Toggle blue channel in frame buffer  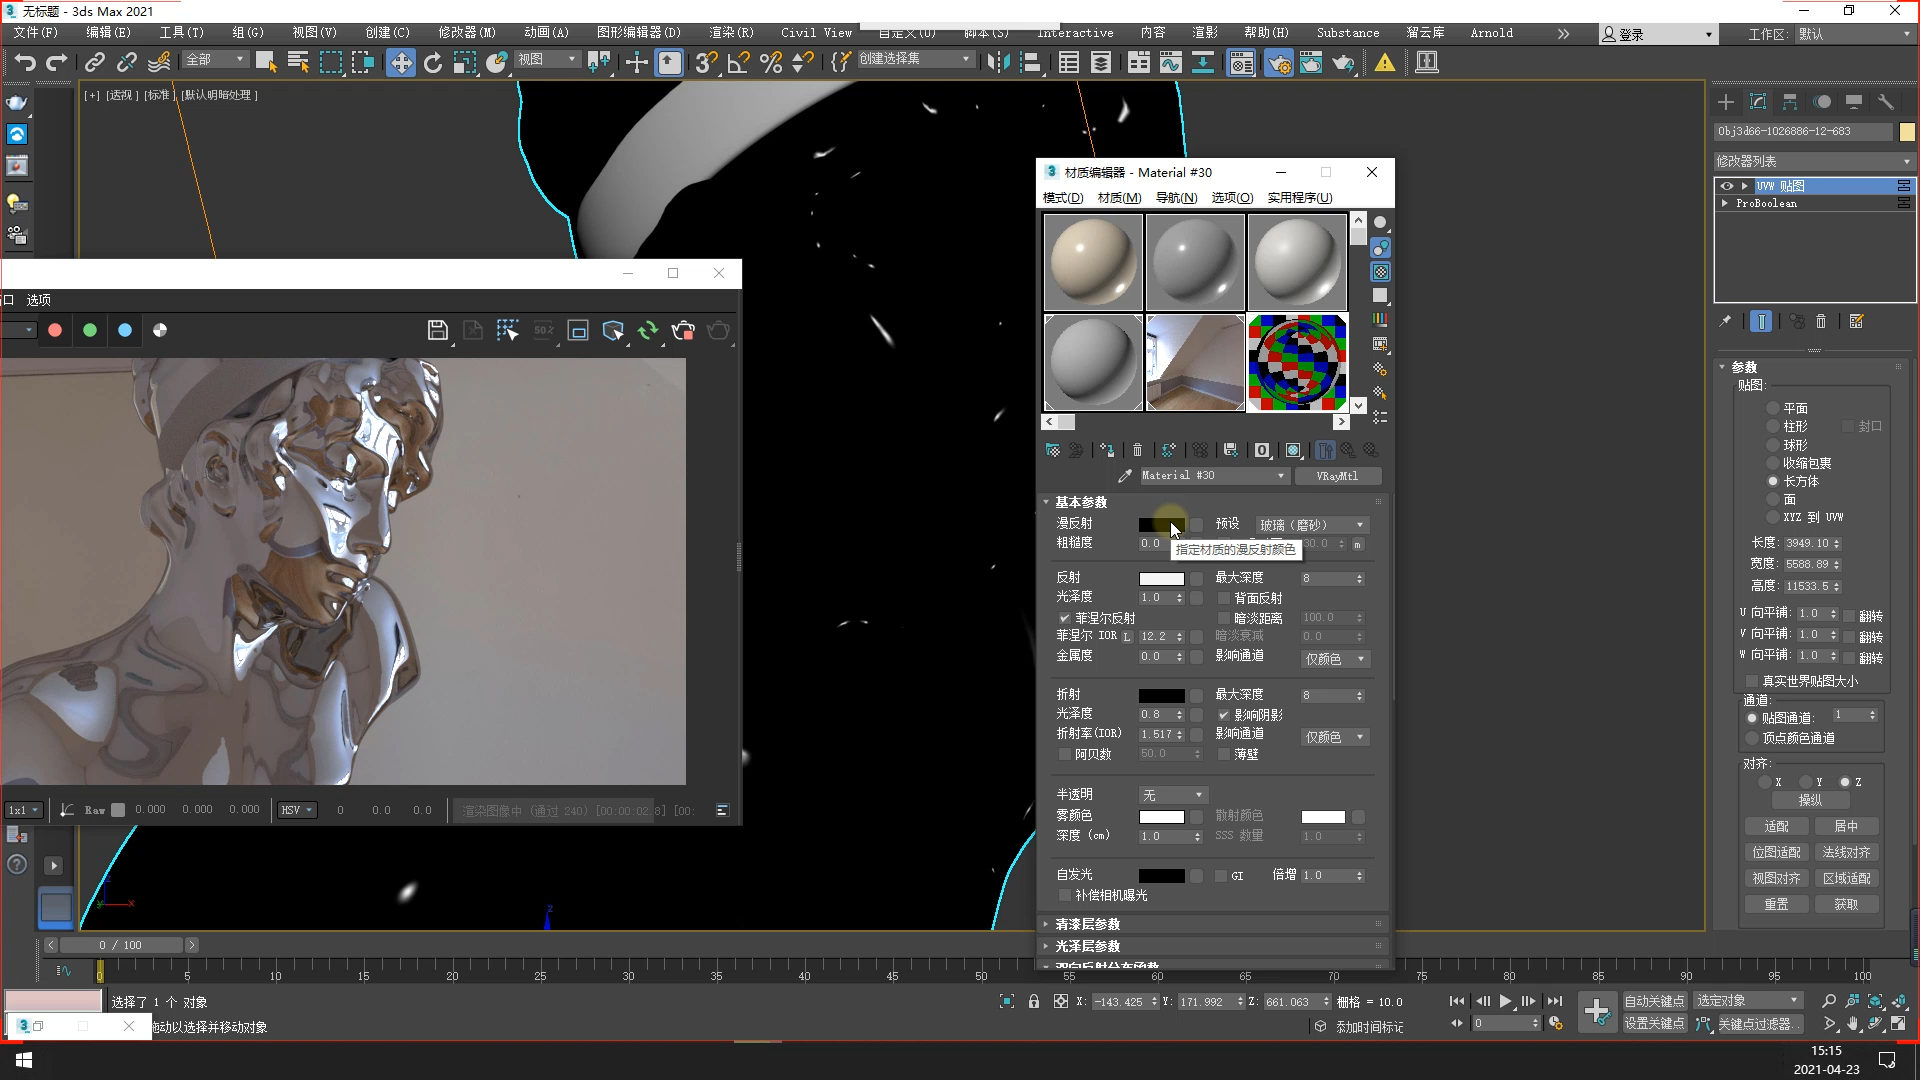[x=125, y=330]
